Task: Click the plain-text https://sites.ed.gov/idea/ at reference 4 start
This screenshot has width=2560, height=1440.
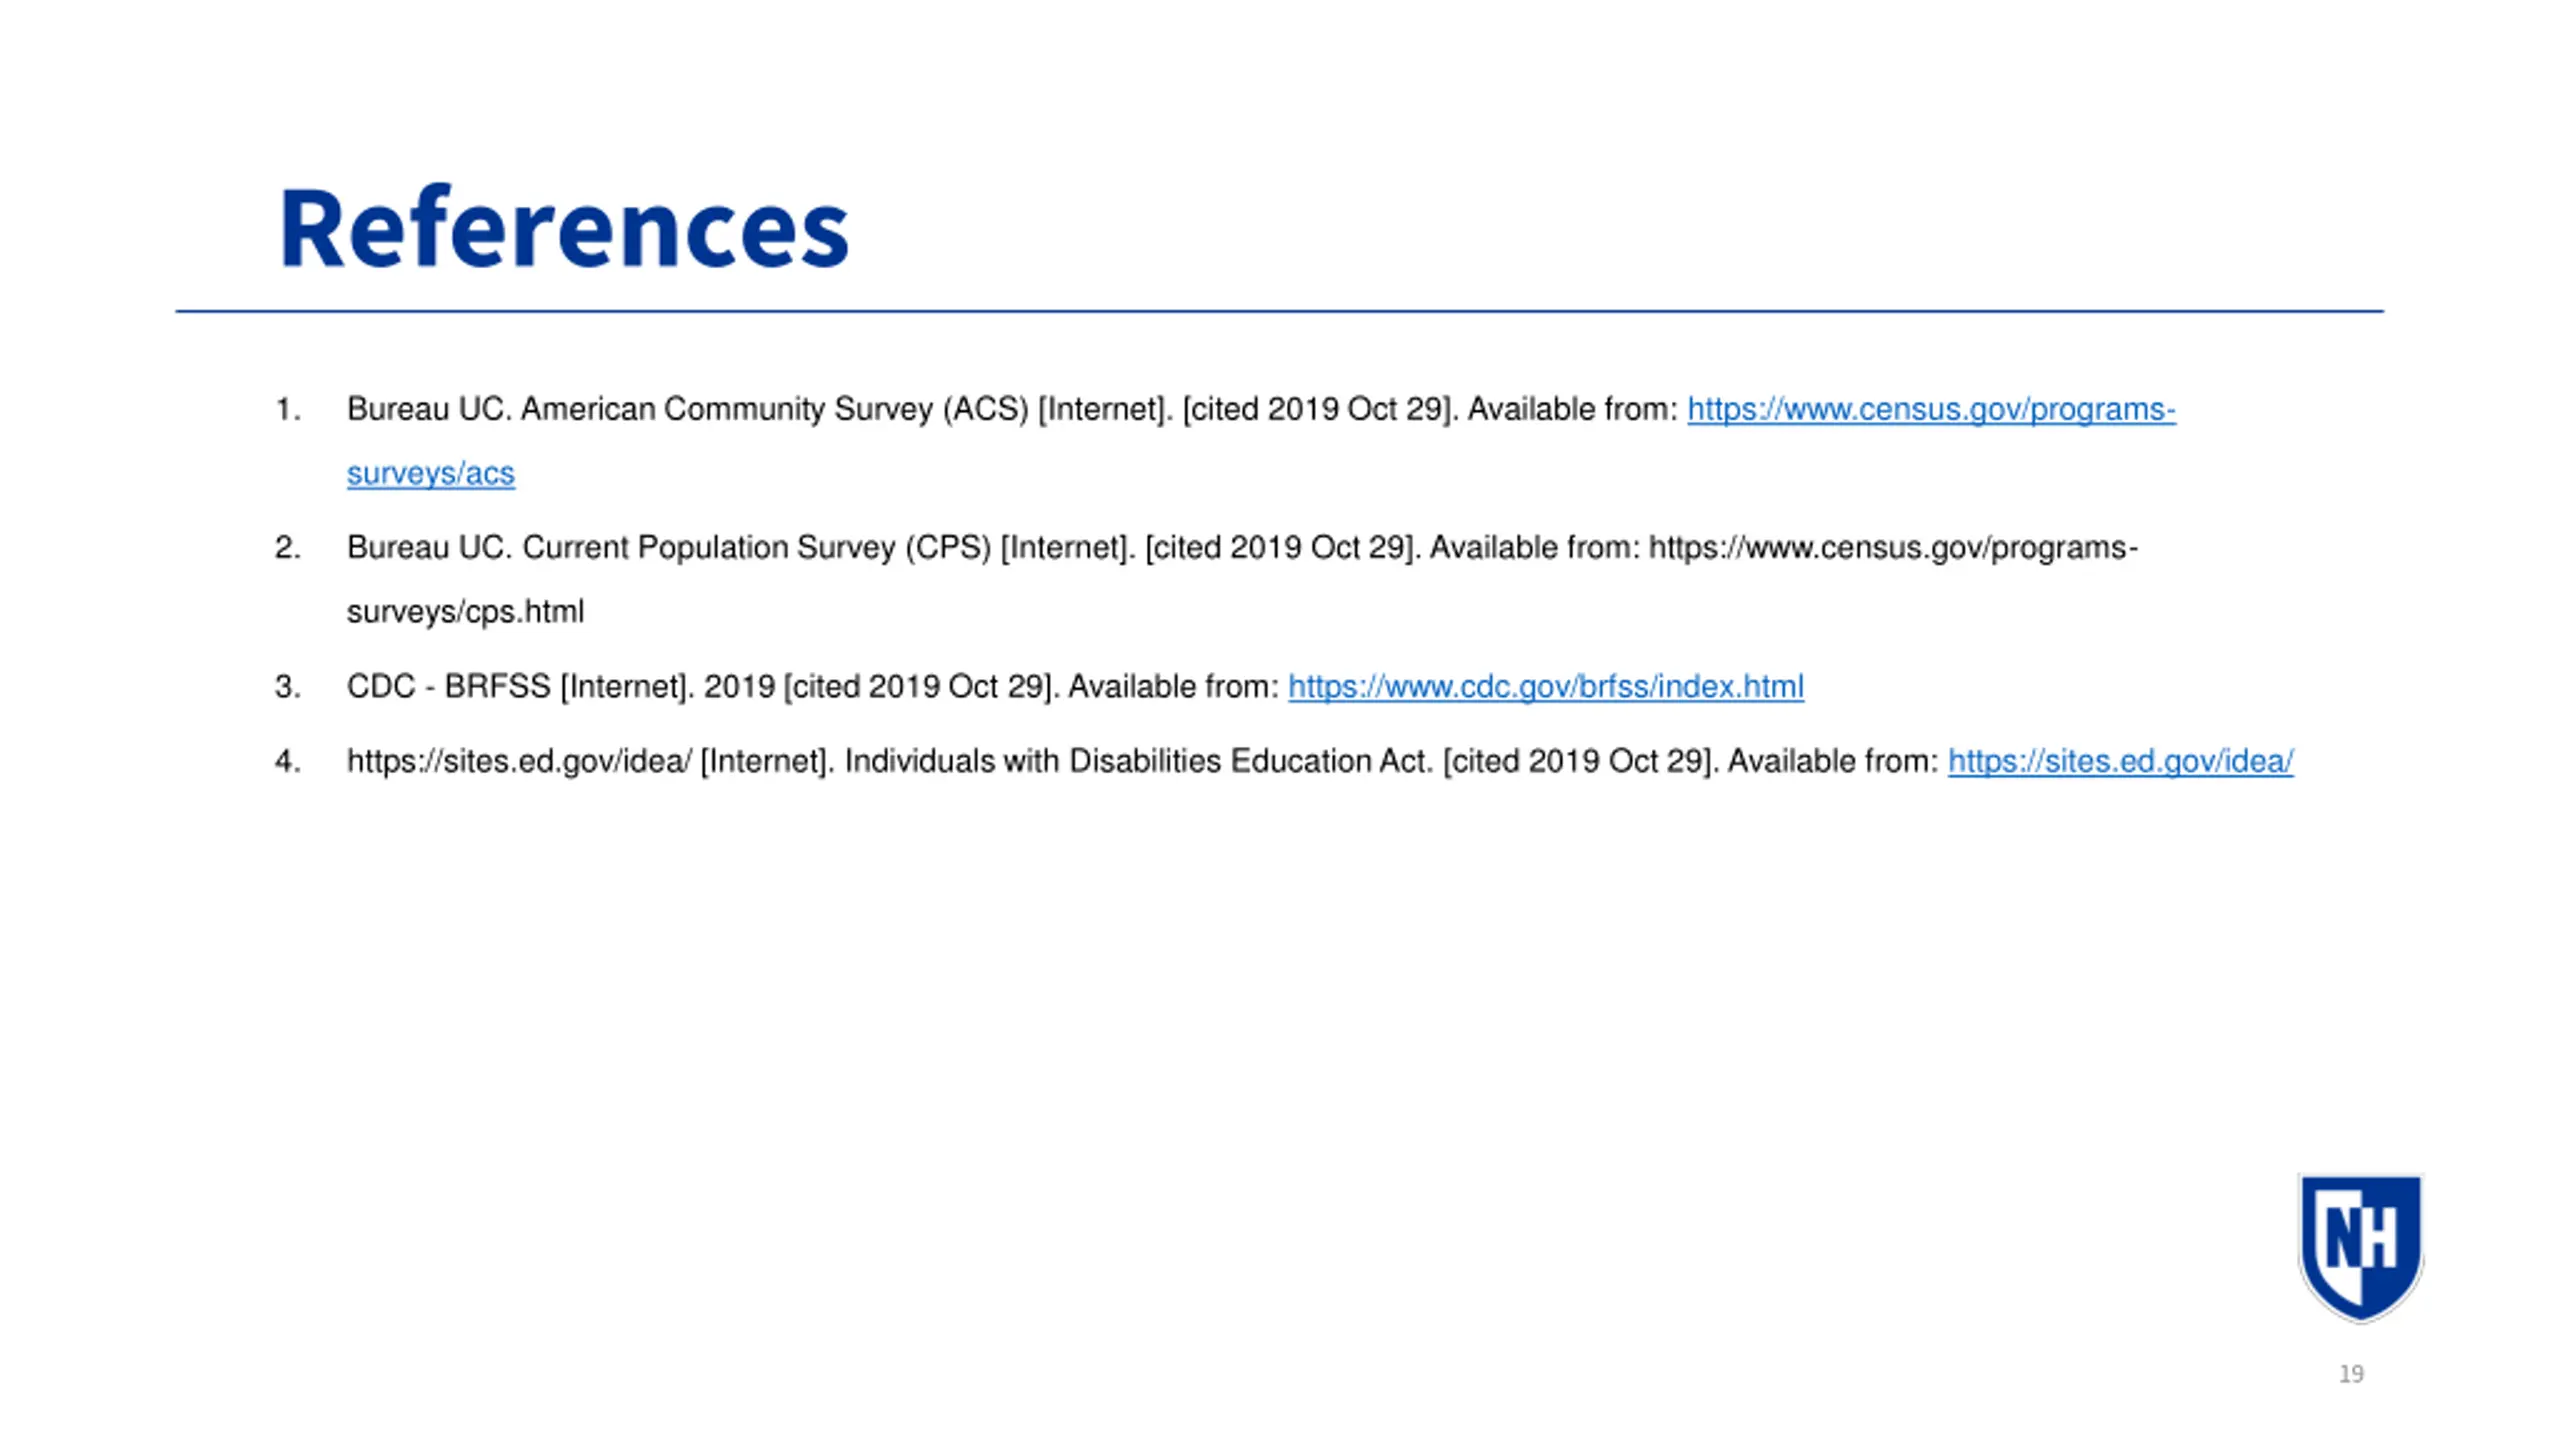Action: click(519, 762)
